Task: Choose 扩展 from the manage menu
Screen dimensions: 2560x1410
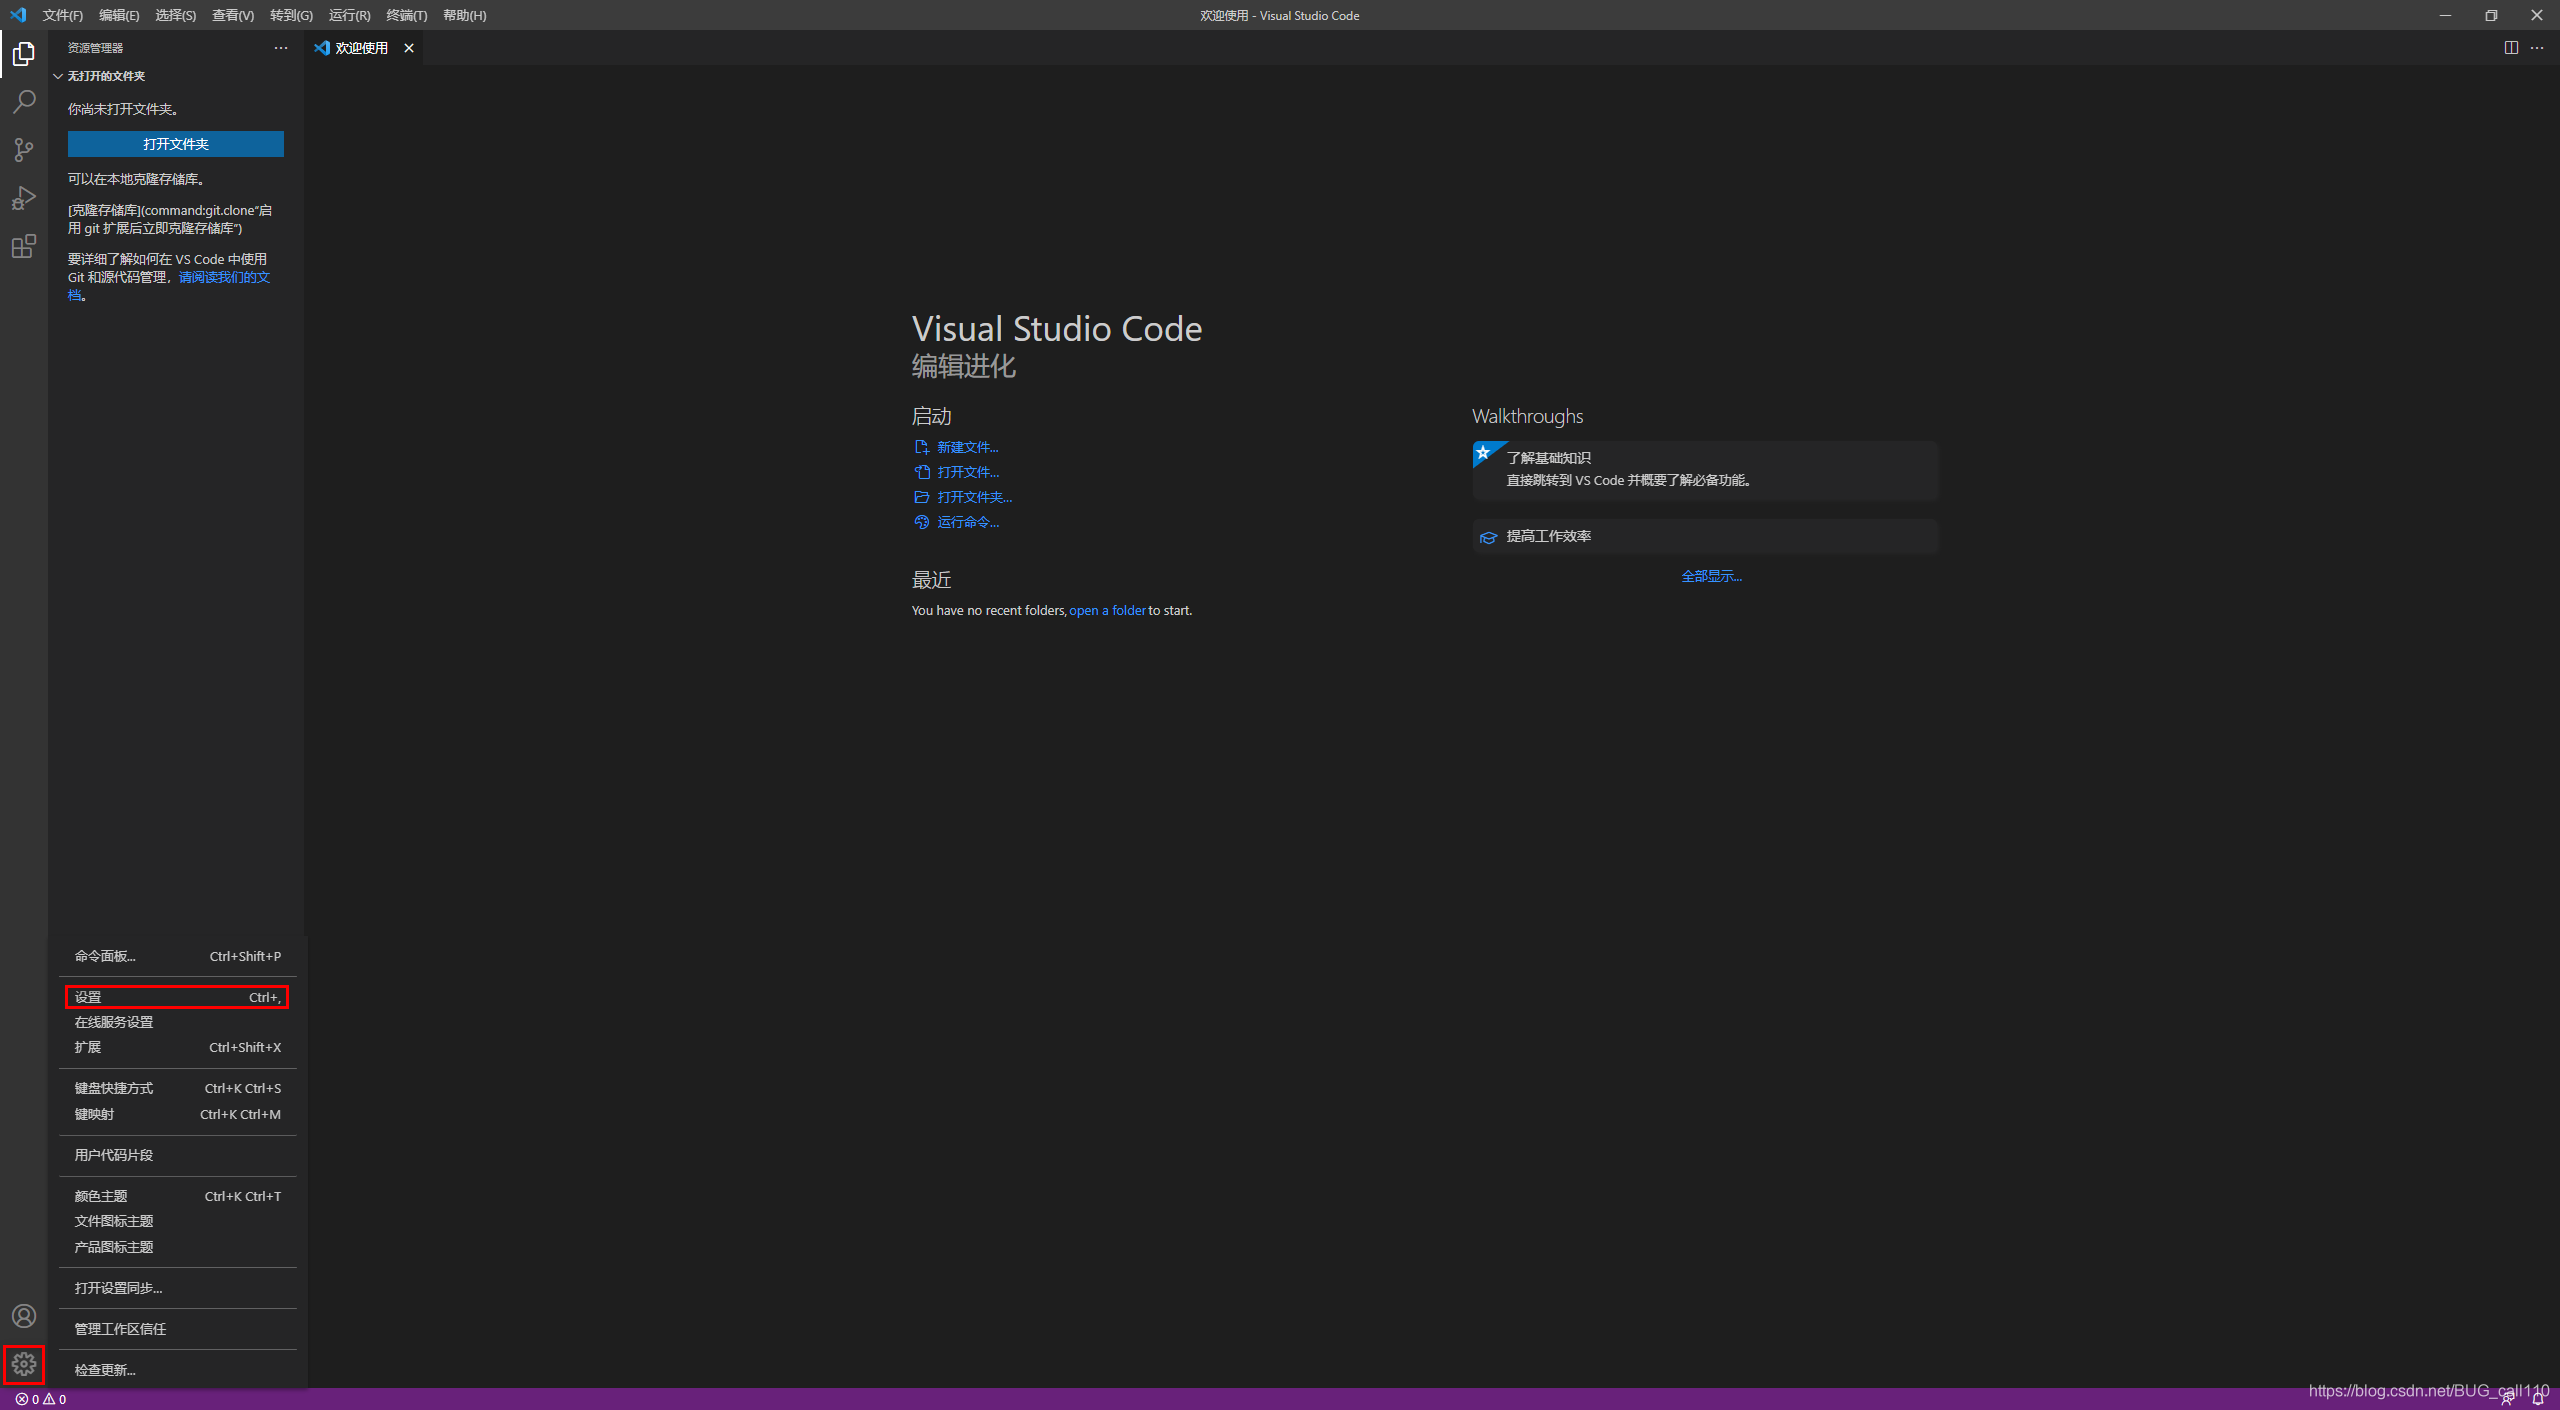Action: [178, 1047]
